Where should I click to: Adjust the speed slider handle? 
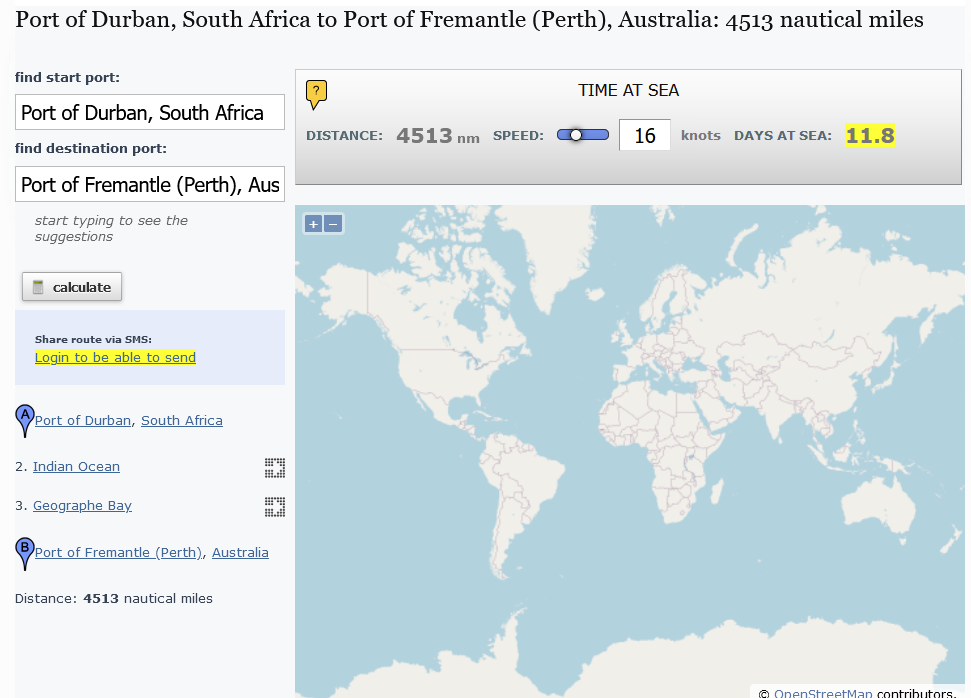point(576,135)
